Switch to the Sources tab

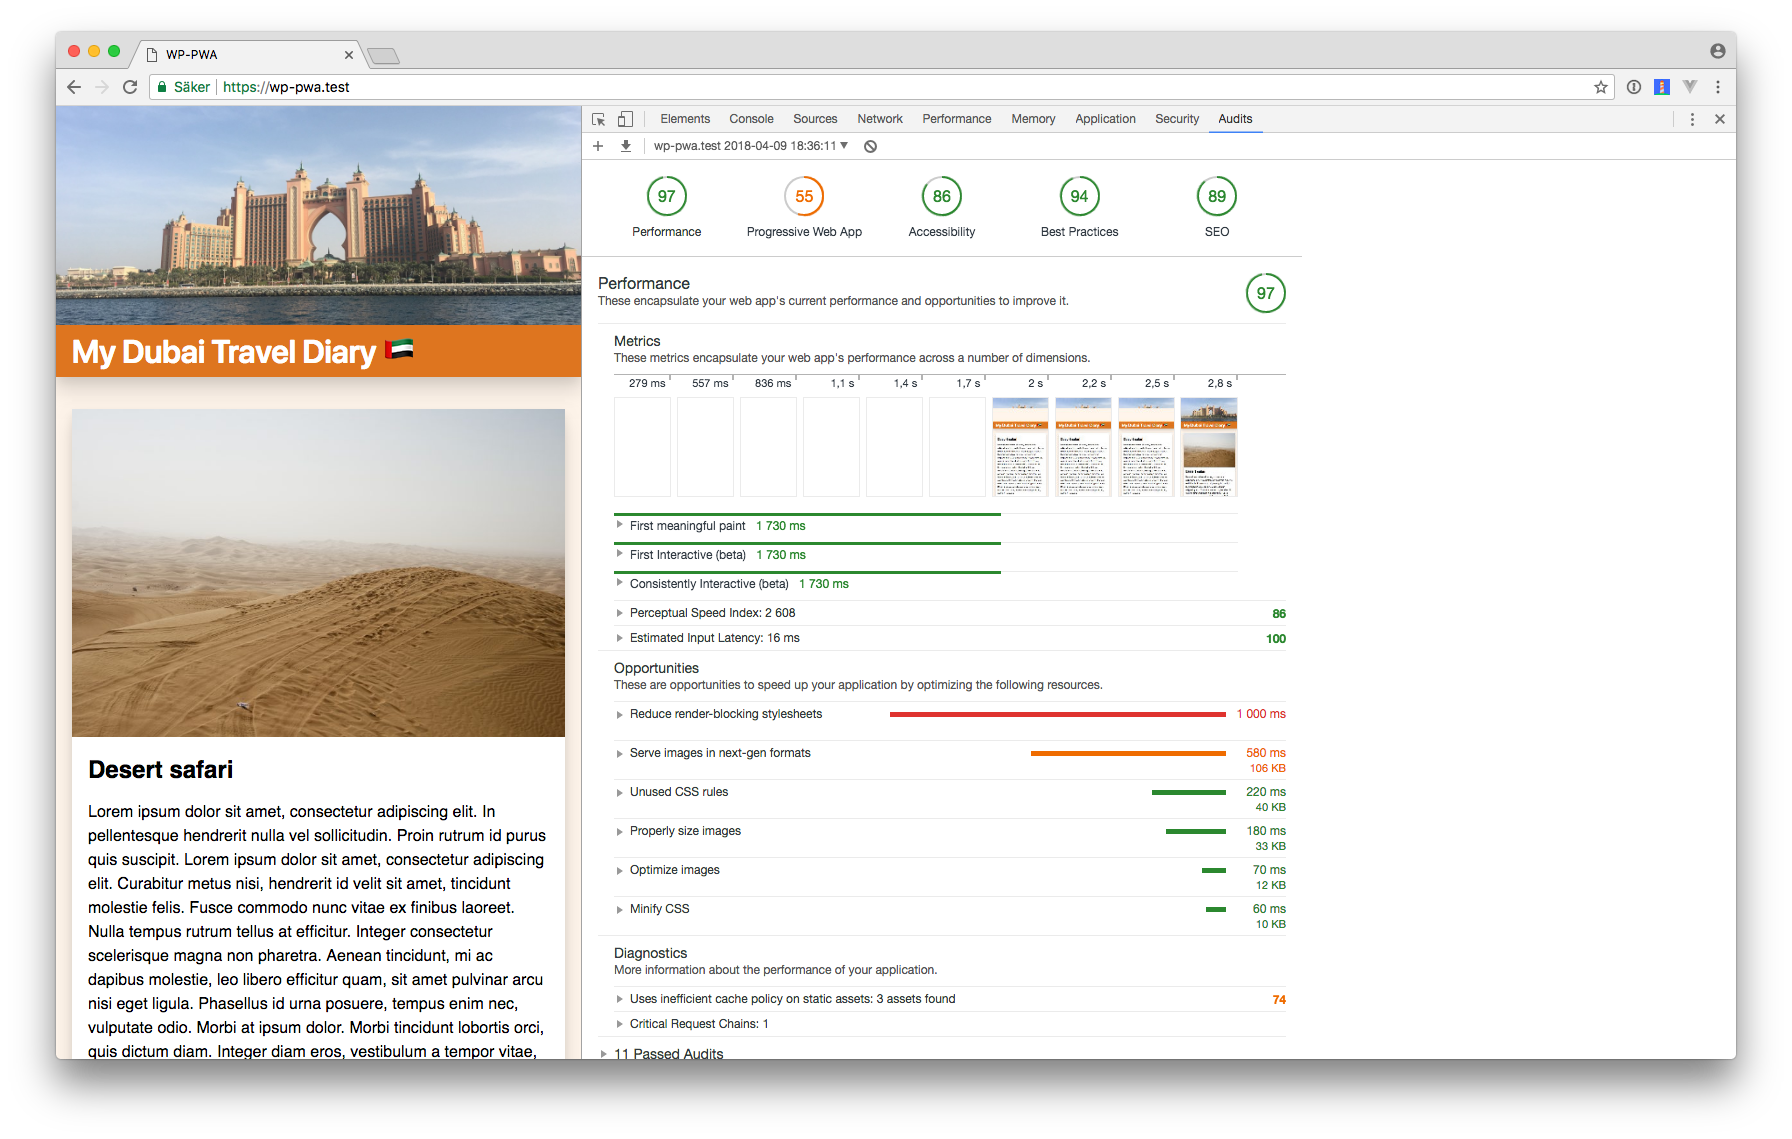click(x=815, y=119)
